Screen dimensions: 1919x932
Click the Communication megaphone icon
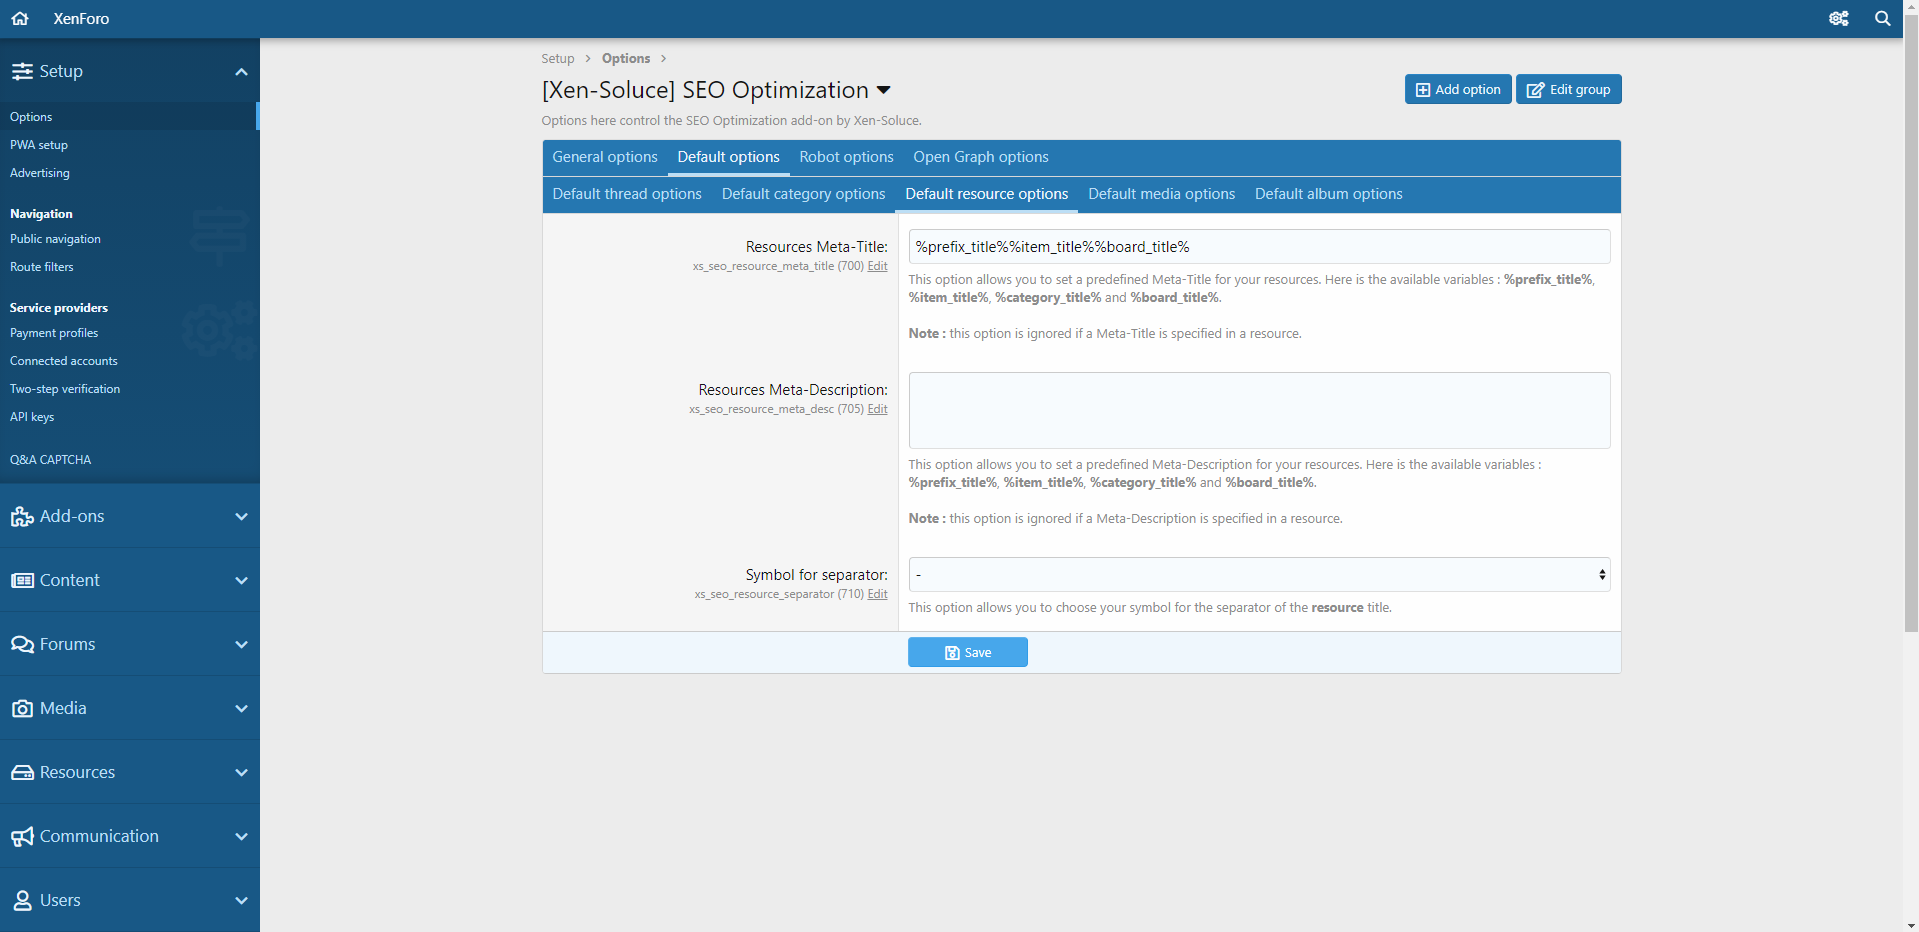[x=22, y=836]
